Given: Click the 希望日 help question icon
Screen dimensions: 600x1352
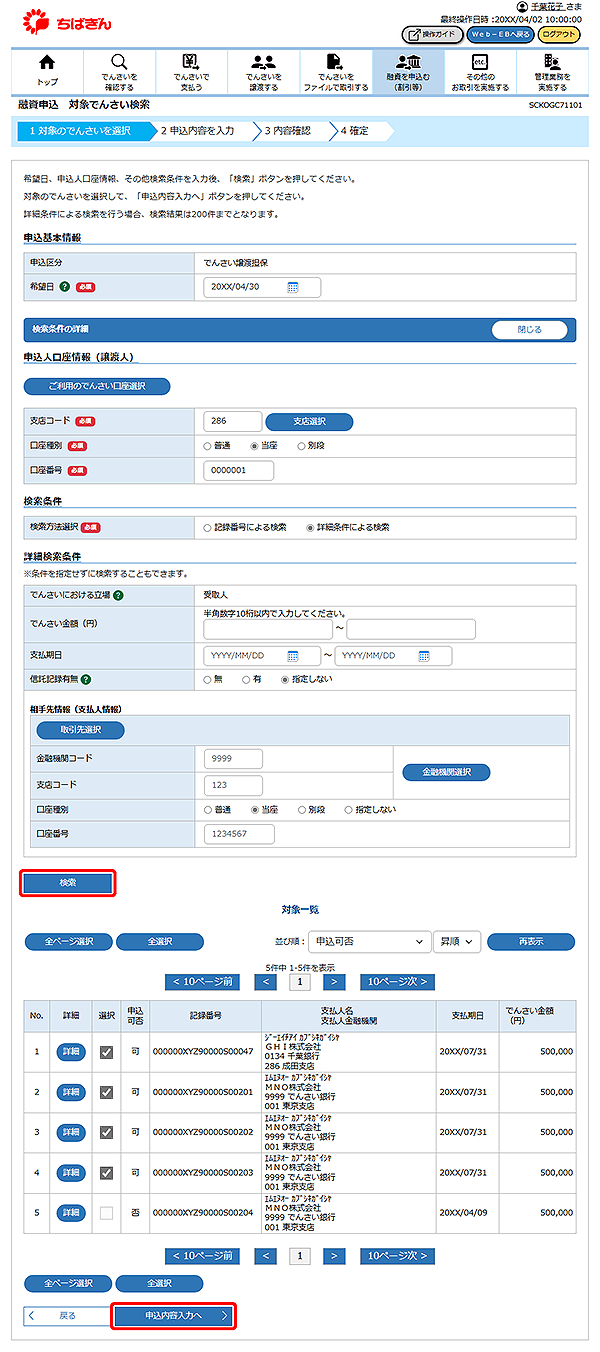Looking at the screenshot, I should 64,287.
